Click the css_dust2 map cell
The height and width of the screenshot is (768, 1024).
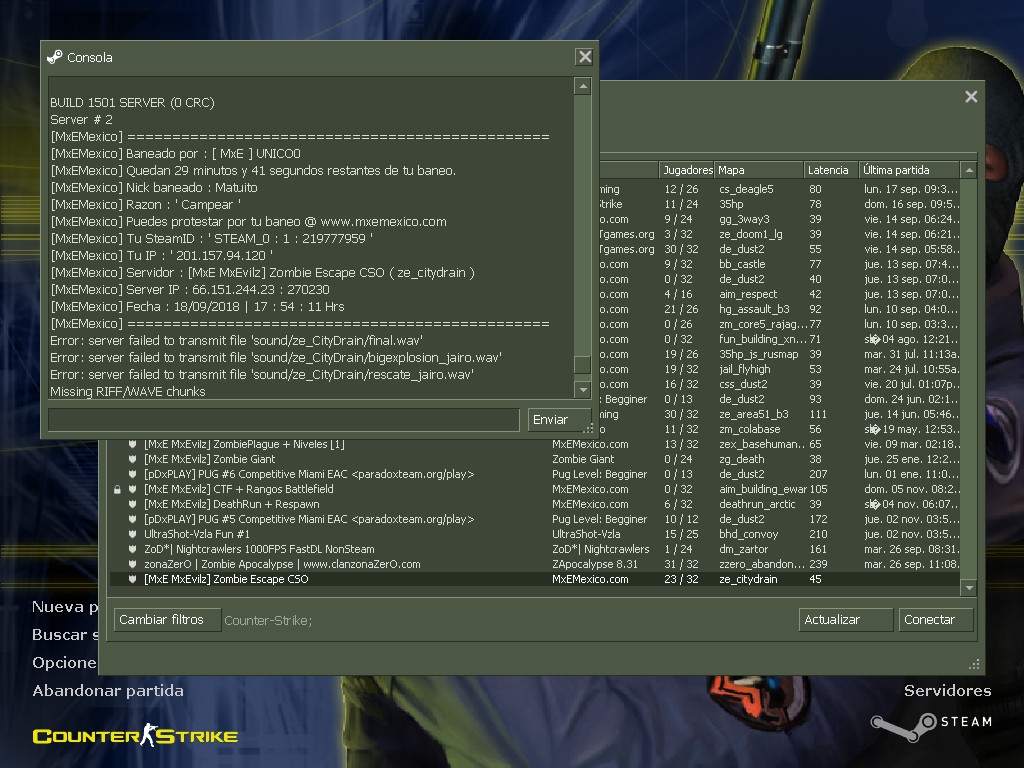(743, 385)
